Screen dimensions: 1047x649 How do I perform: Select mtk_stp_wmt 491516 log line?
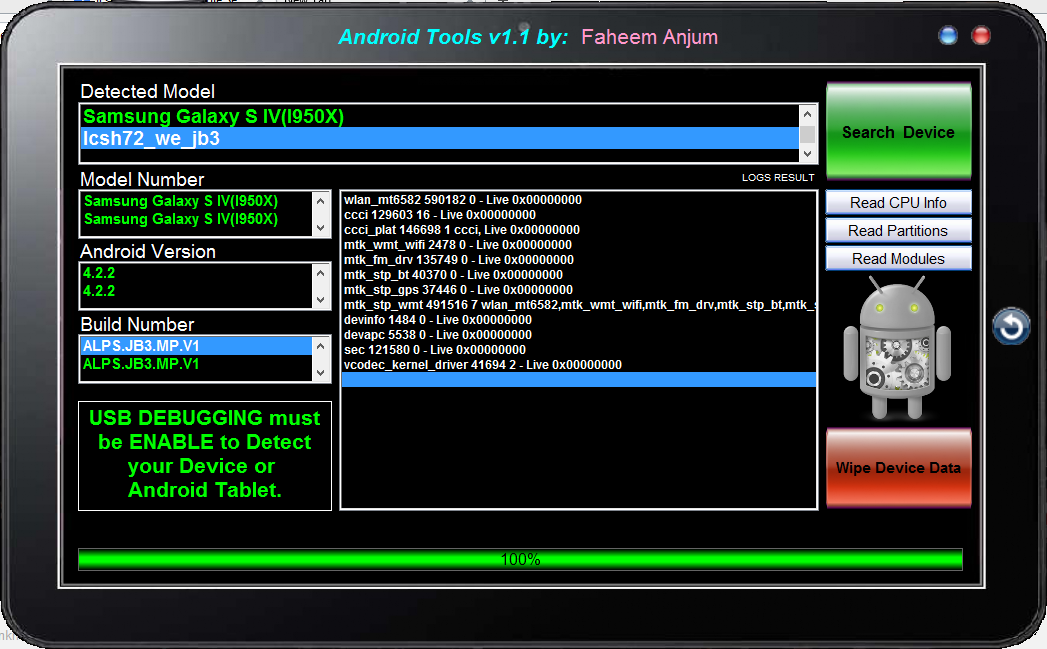[578, 304]
